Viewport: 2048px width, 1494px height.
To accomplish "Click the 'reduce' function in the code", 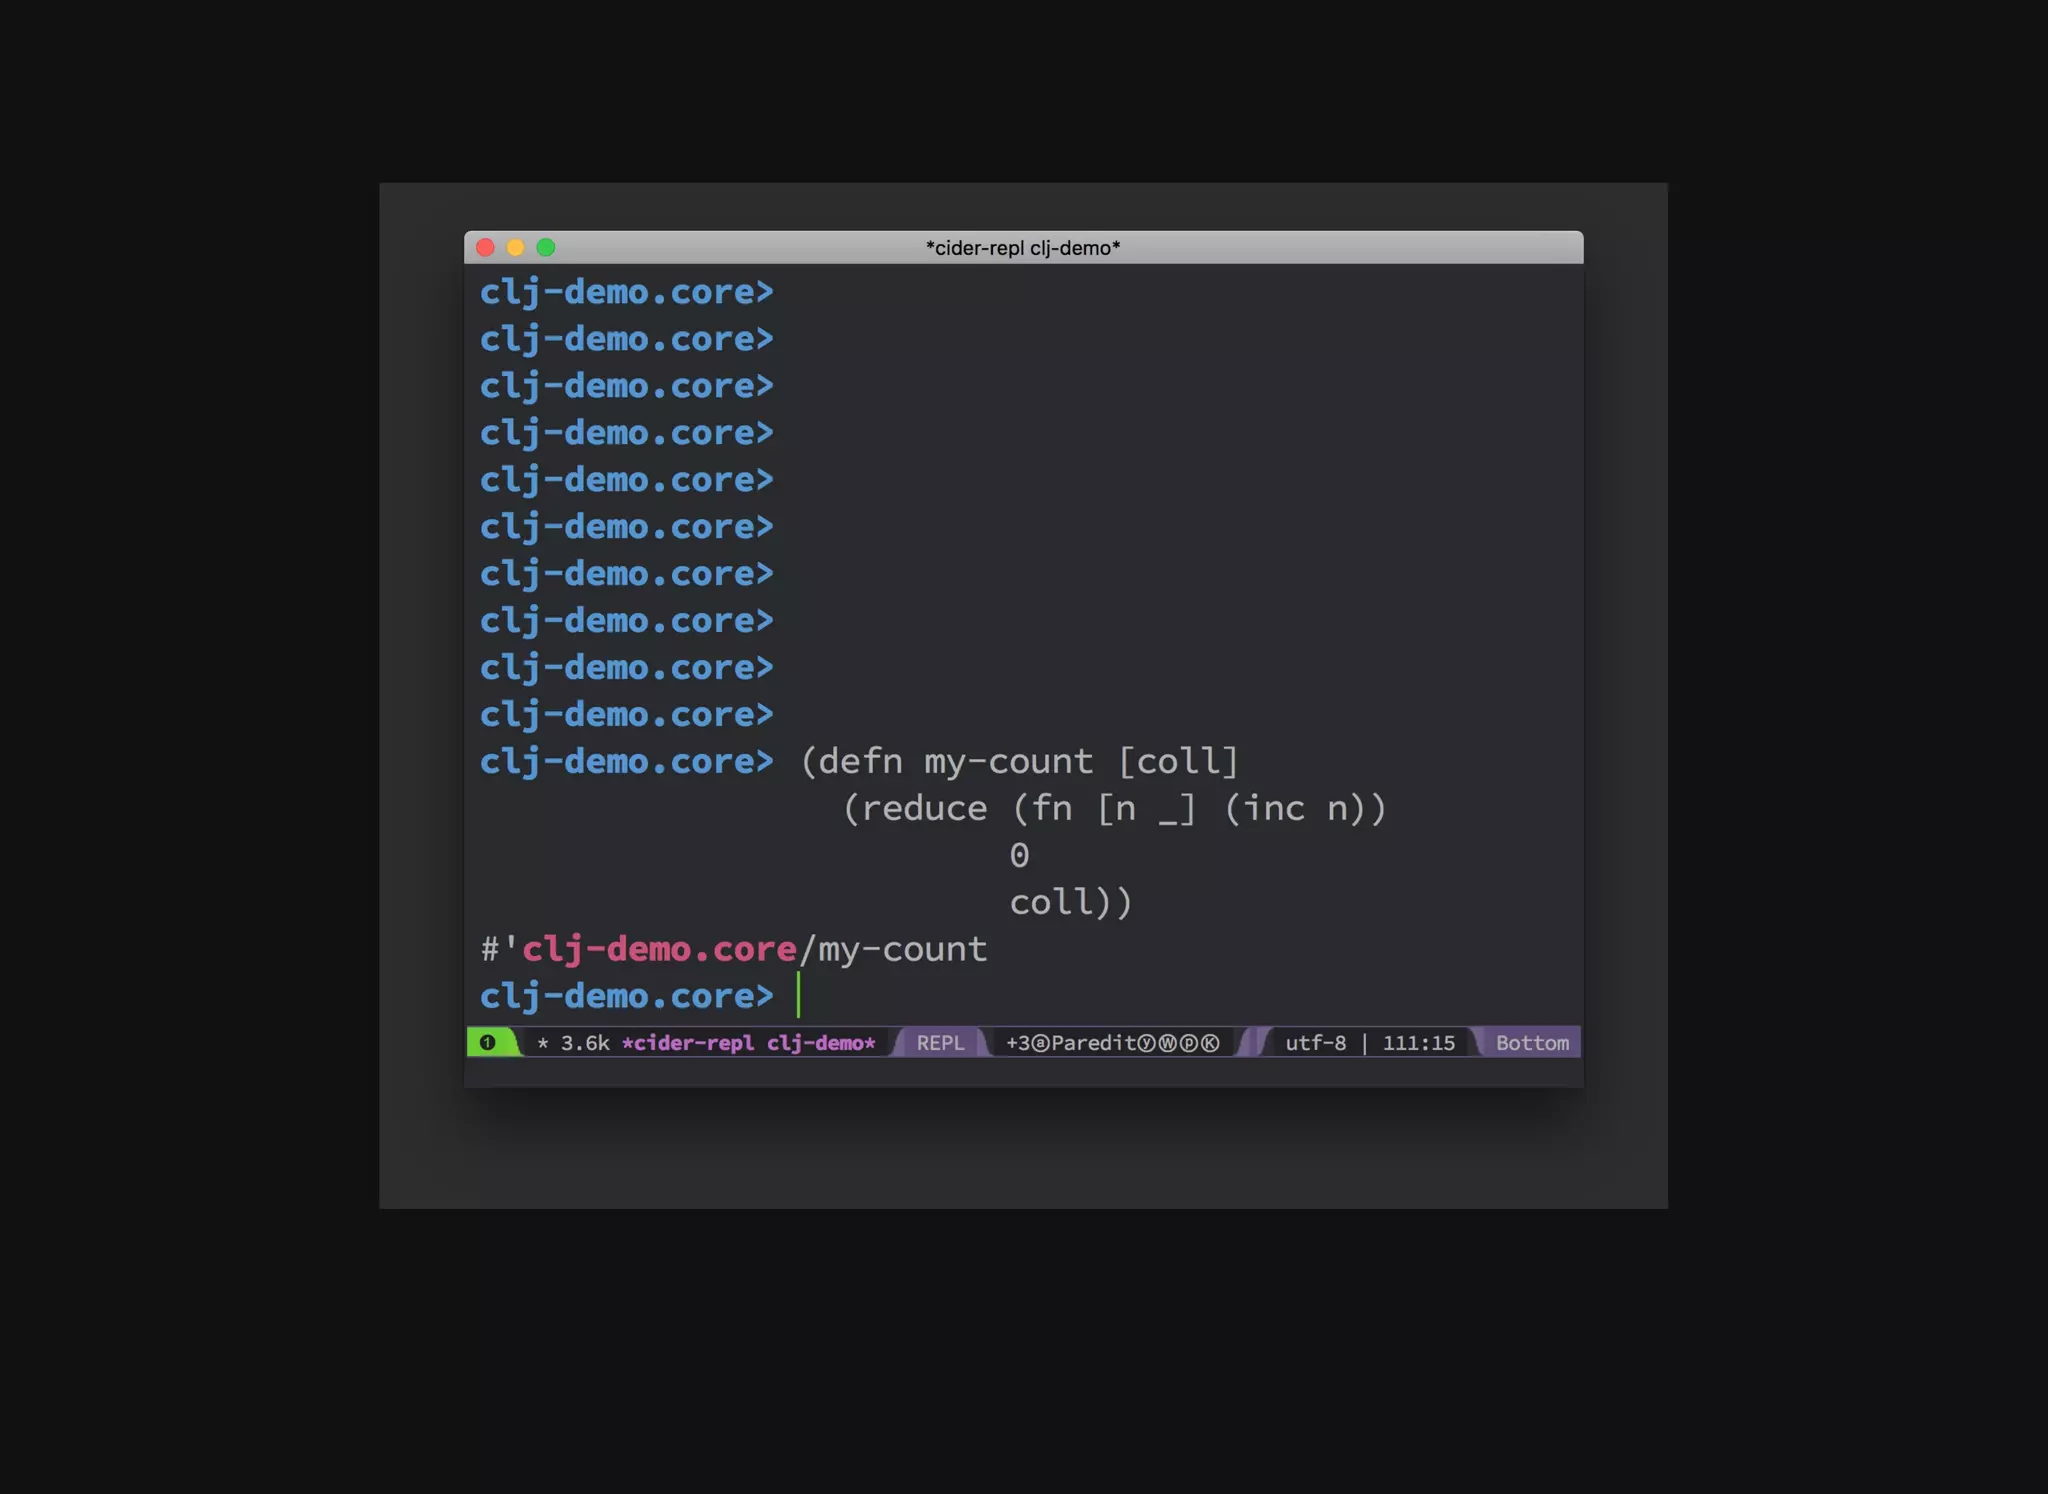I will pos(924,808).
